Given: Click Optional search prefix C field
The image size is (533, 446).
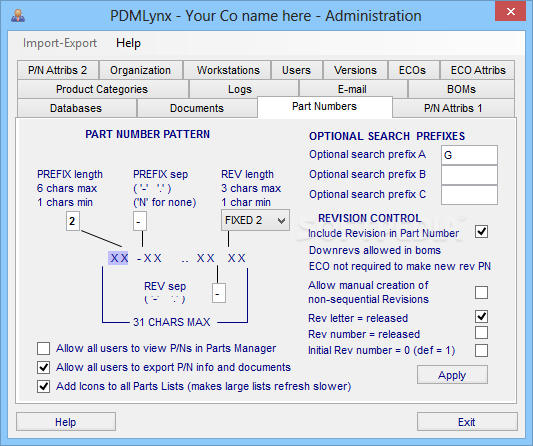Looking at the screenshot, I should pyautogui.click(x=469, y=195).
